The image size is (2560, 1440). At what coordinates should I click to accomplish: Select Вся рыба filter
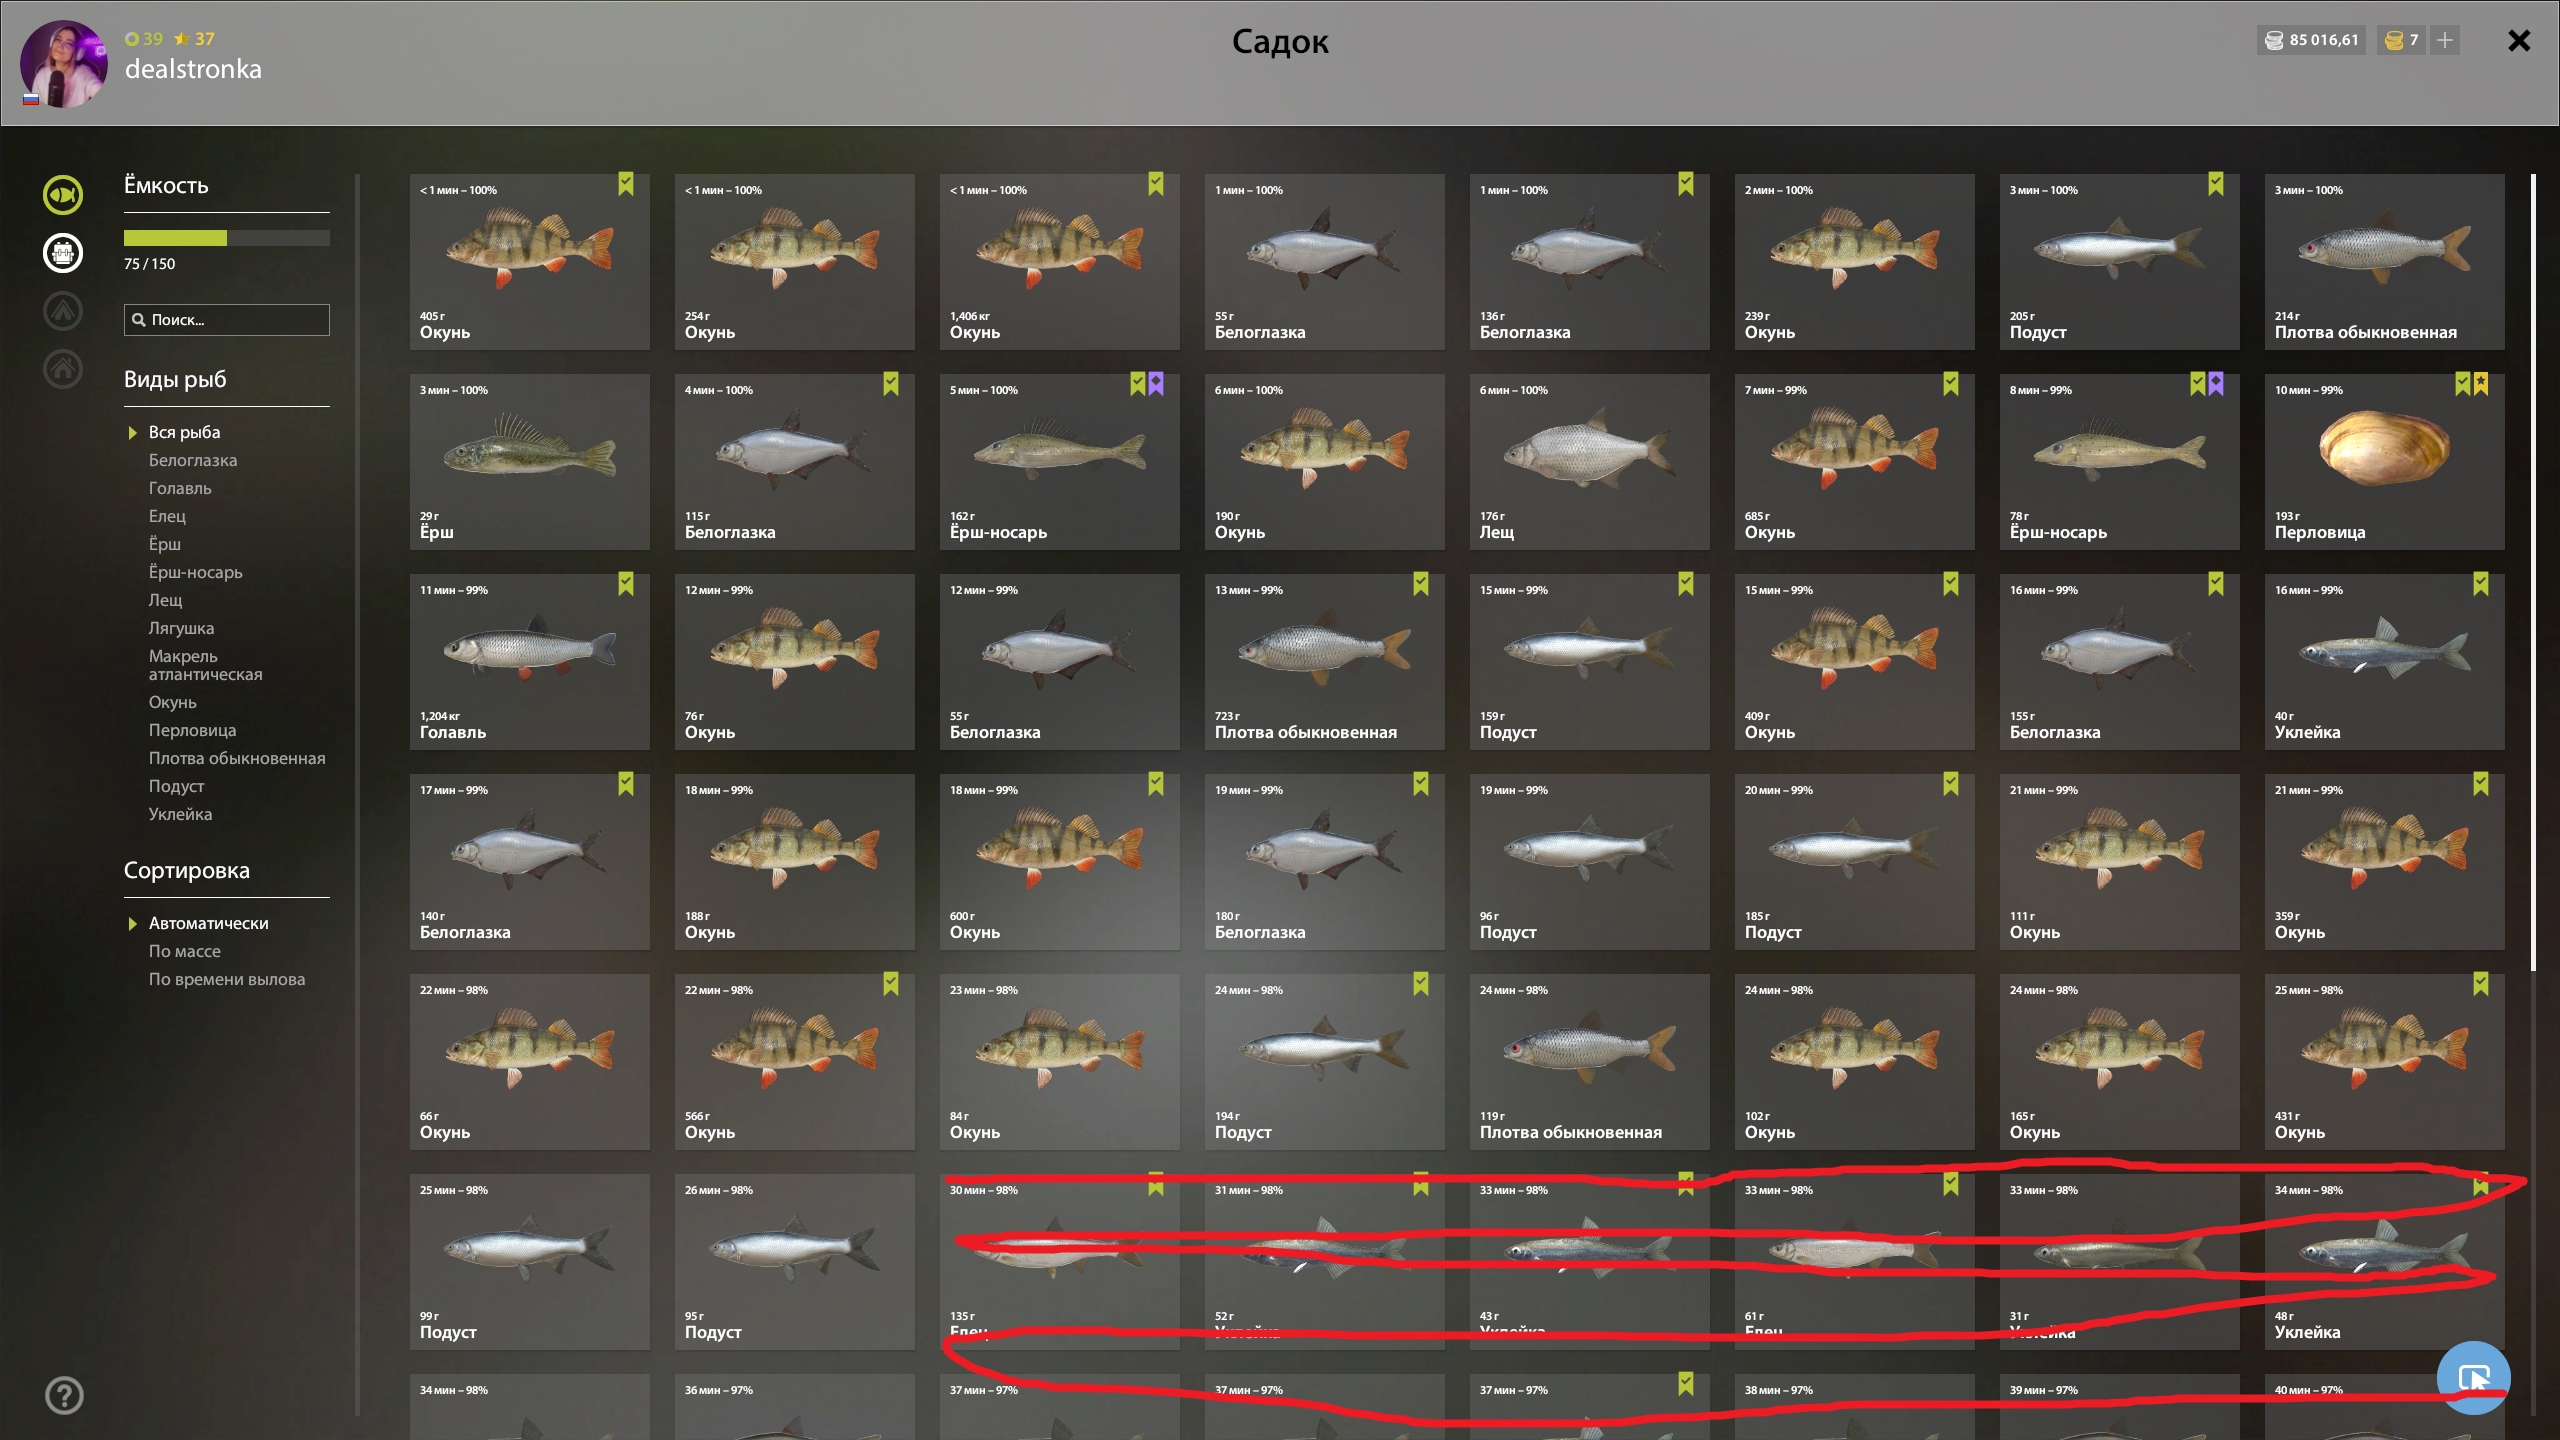[184, 432]
